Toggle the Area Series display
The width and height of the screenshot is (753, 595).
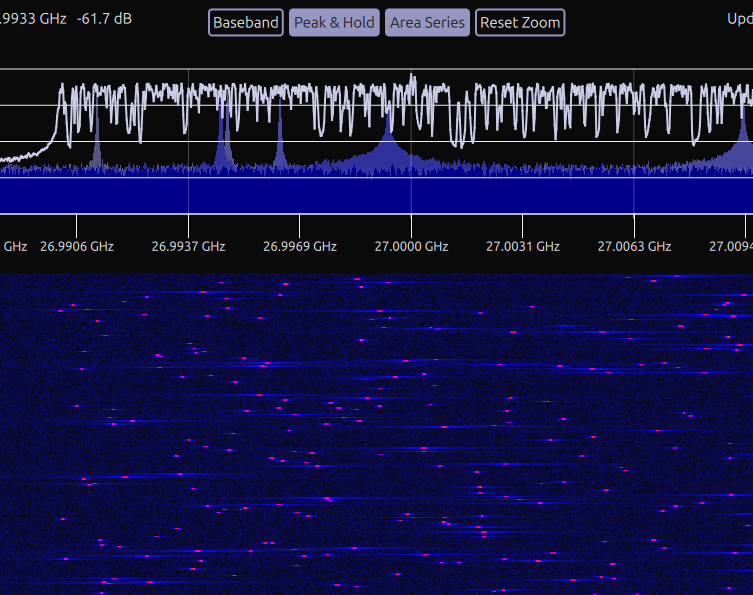coord(427,23)
